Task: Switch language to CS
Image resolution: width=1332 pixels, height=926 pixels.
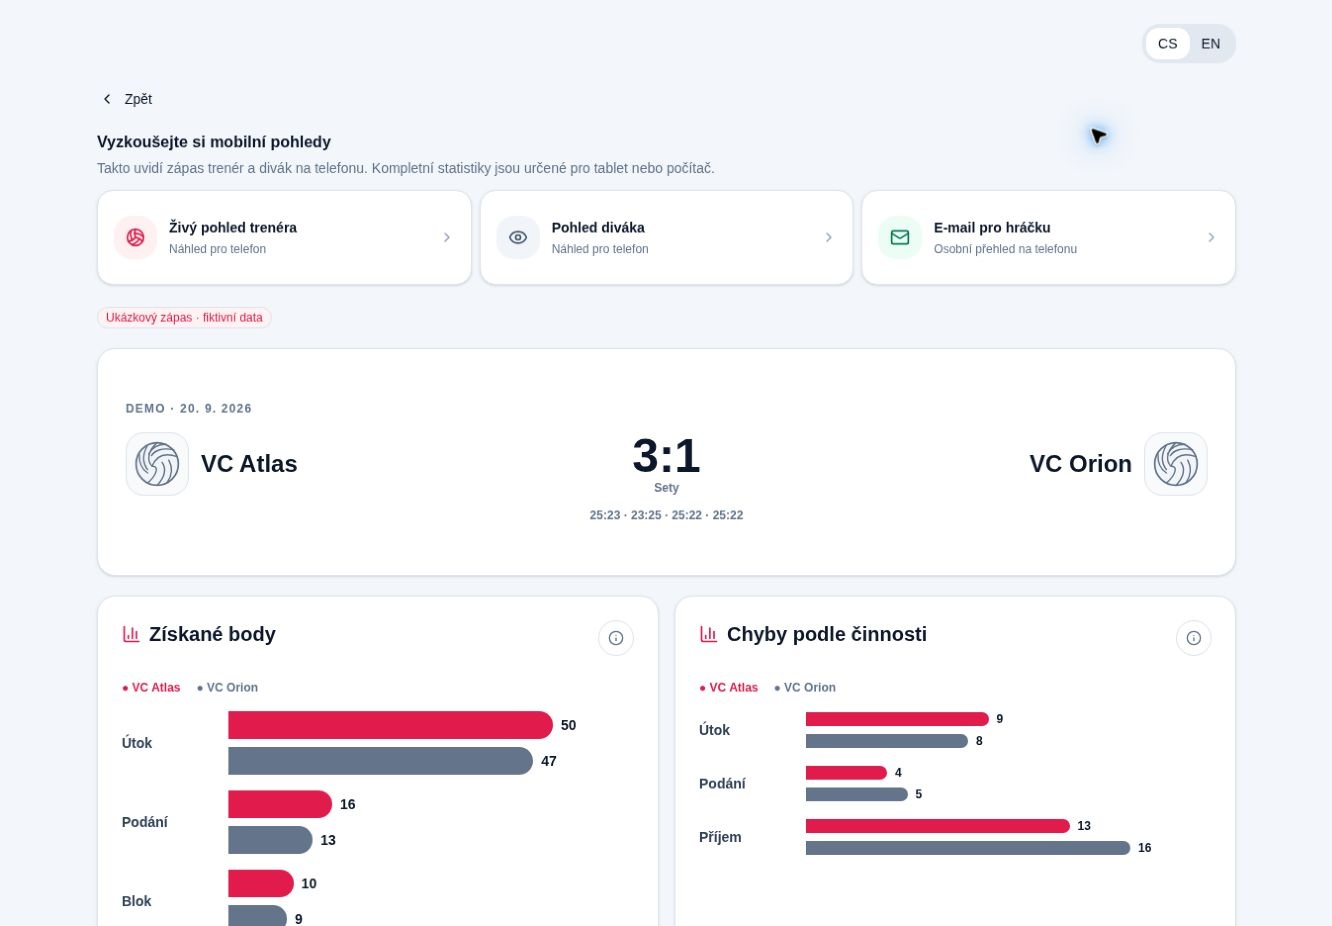Action: tap(1168, 44)
